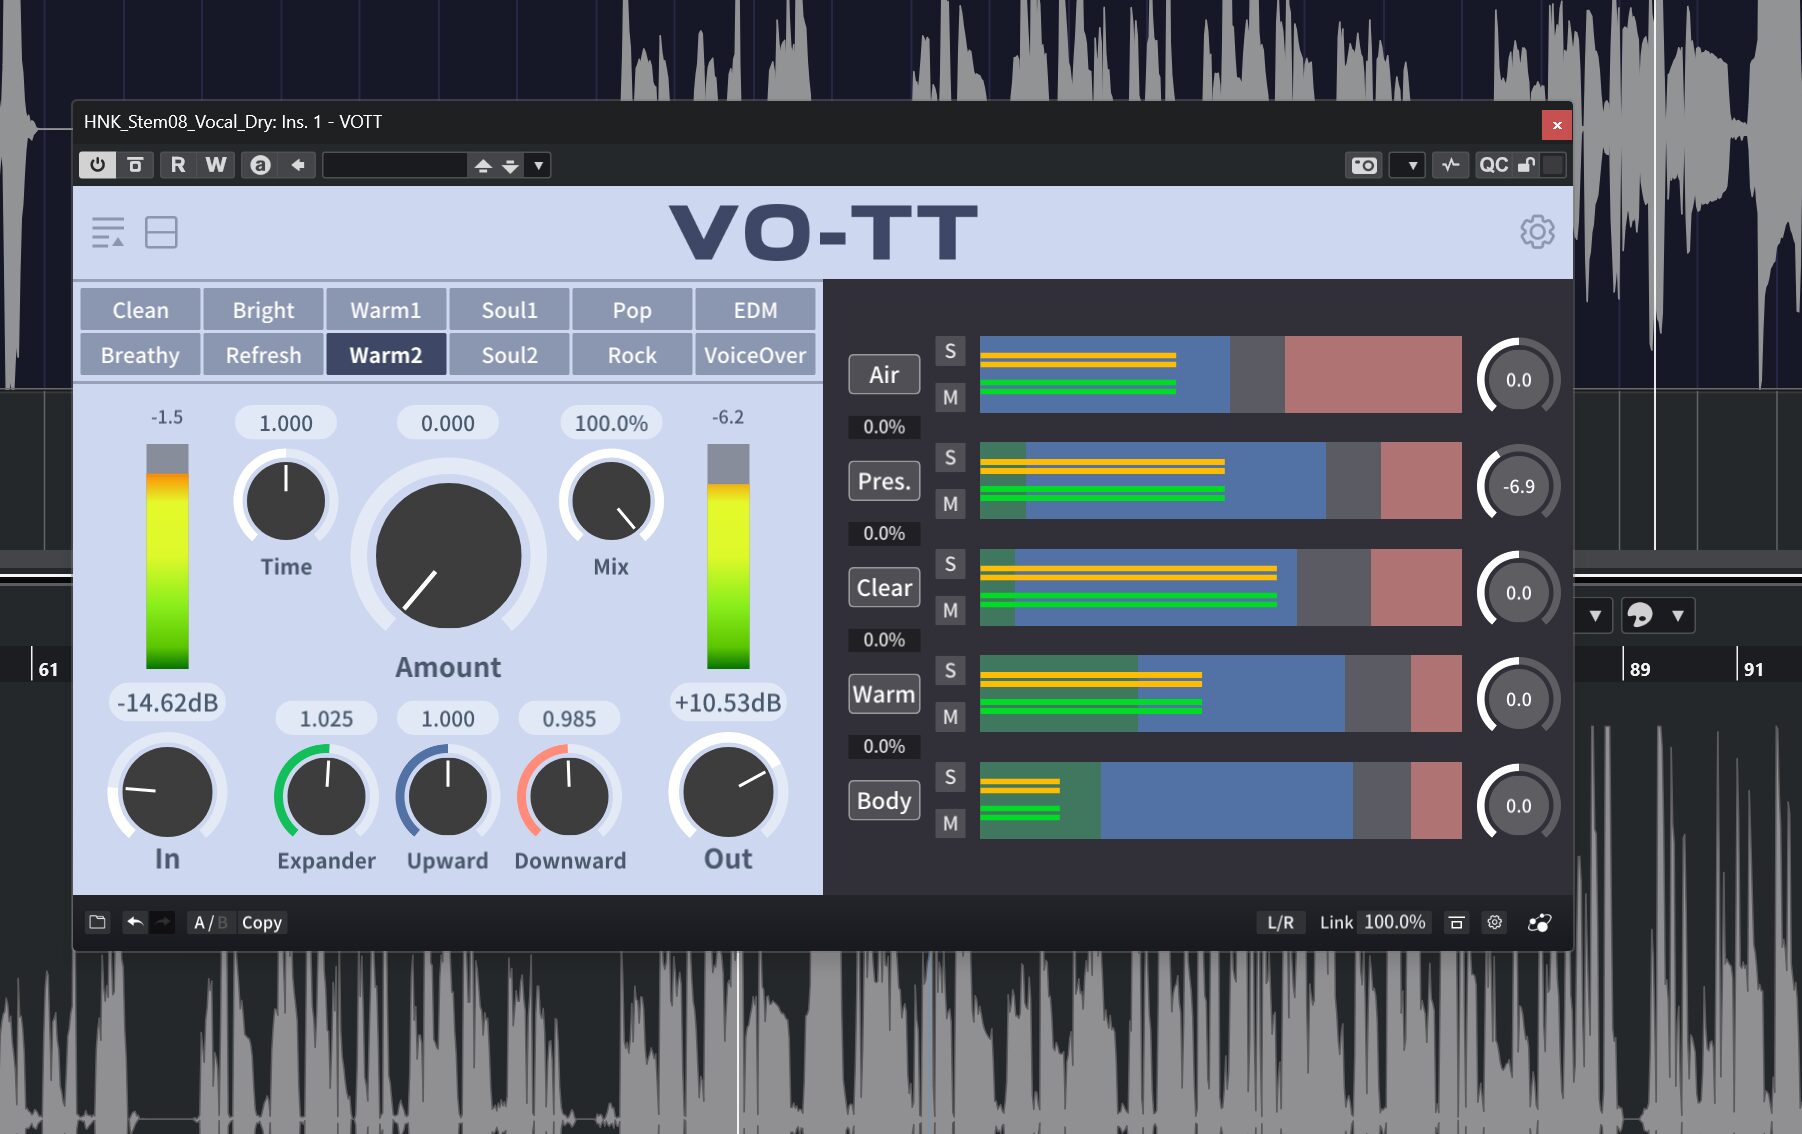Screen dimensions: 1802x1134
Task: Click the preset name input field
Action: coord(396,165)
